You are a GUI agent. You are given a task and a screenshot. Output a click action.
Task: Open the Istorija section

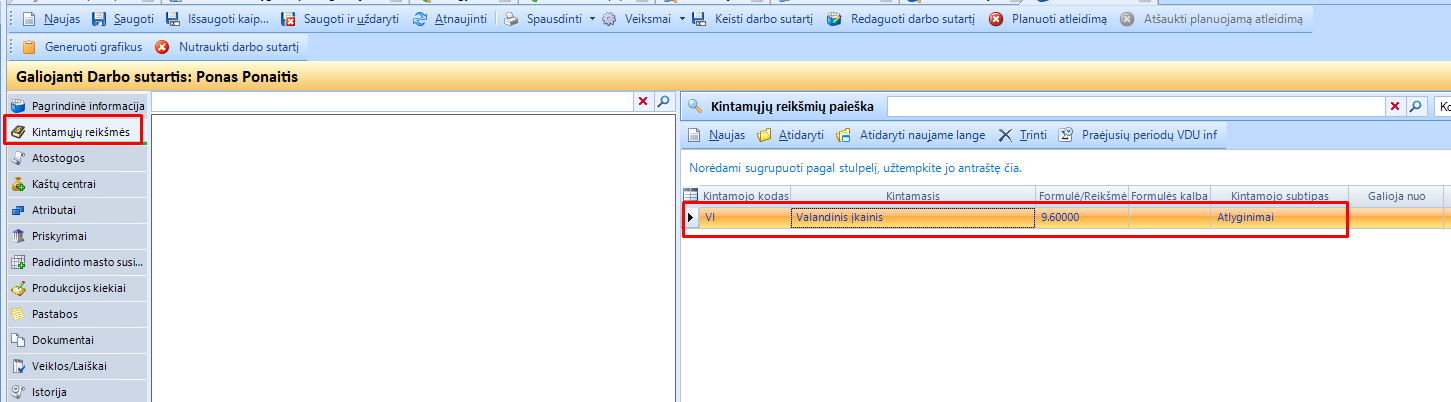pos(75,391)
